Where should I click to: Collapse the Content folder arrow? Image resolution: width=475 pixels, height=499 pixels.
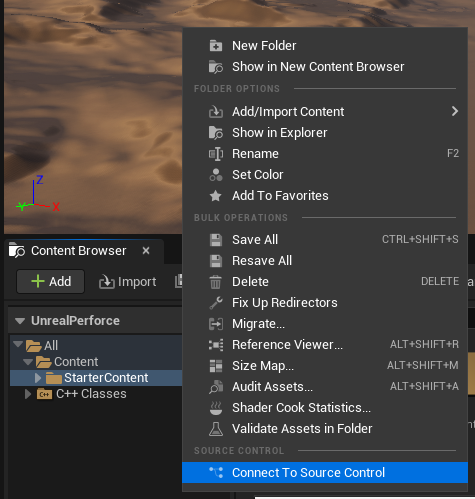28,362
